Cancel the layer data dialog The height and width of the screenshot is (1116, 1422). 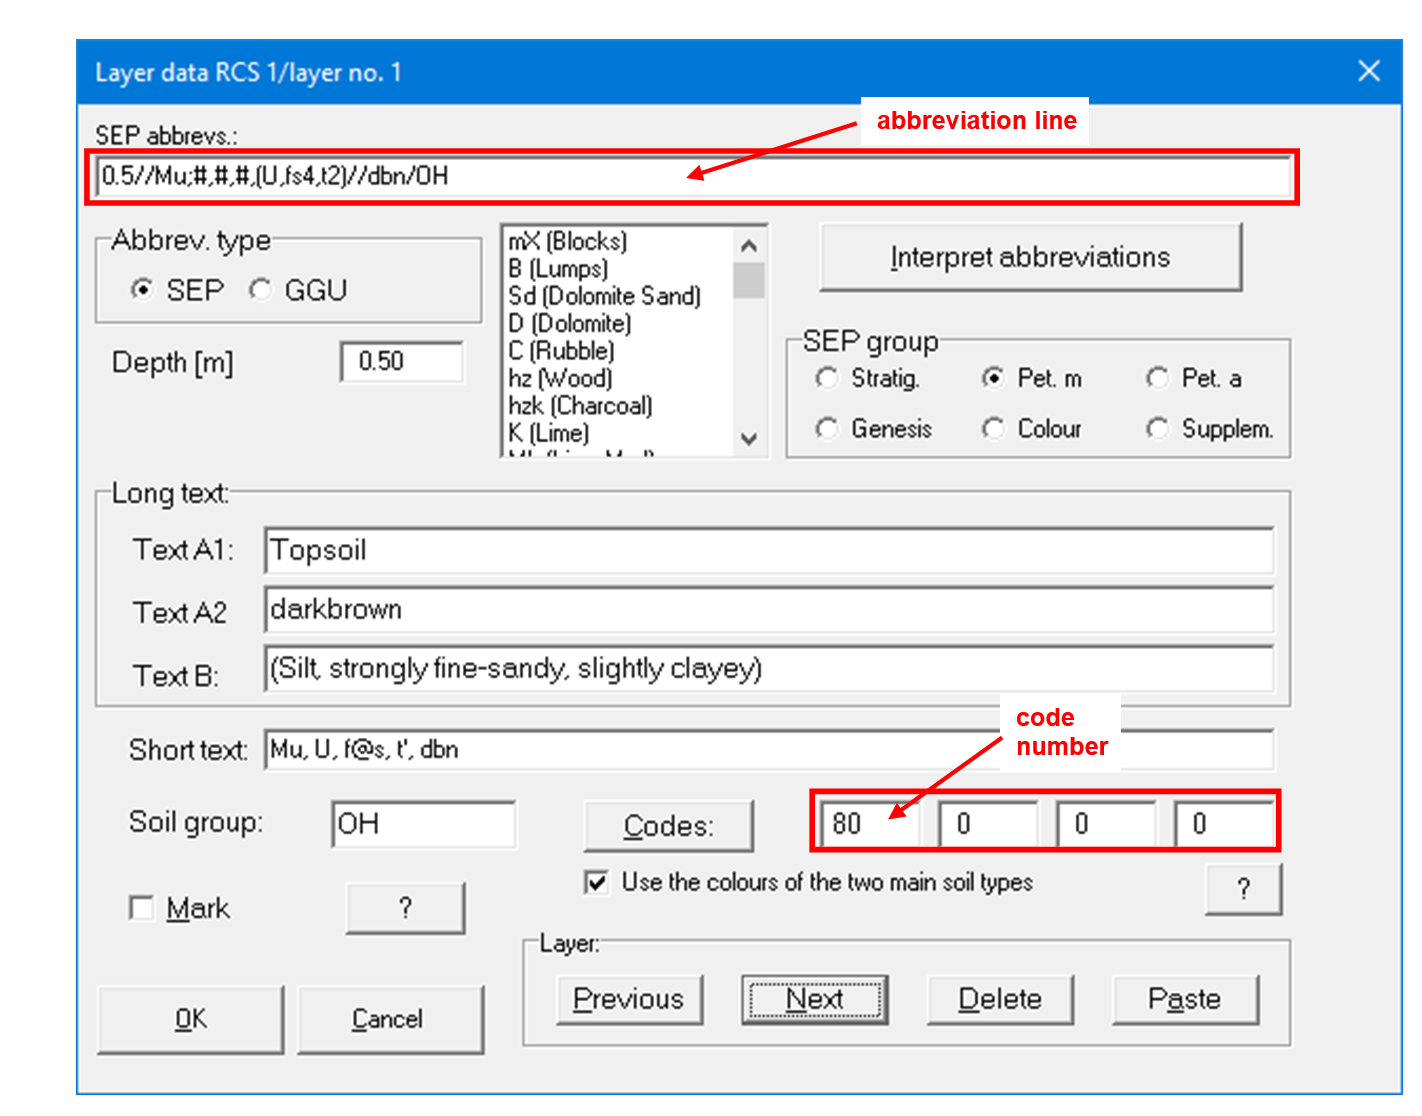[390, 1019]
